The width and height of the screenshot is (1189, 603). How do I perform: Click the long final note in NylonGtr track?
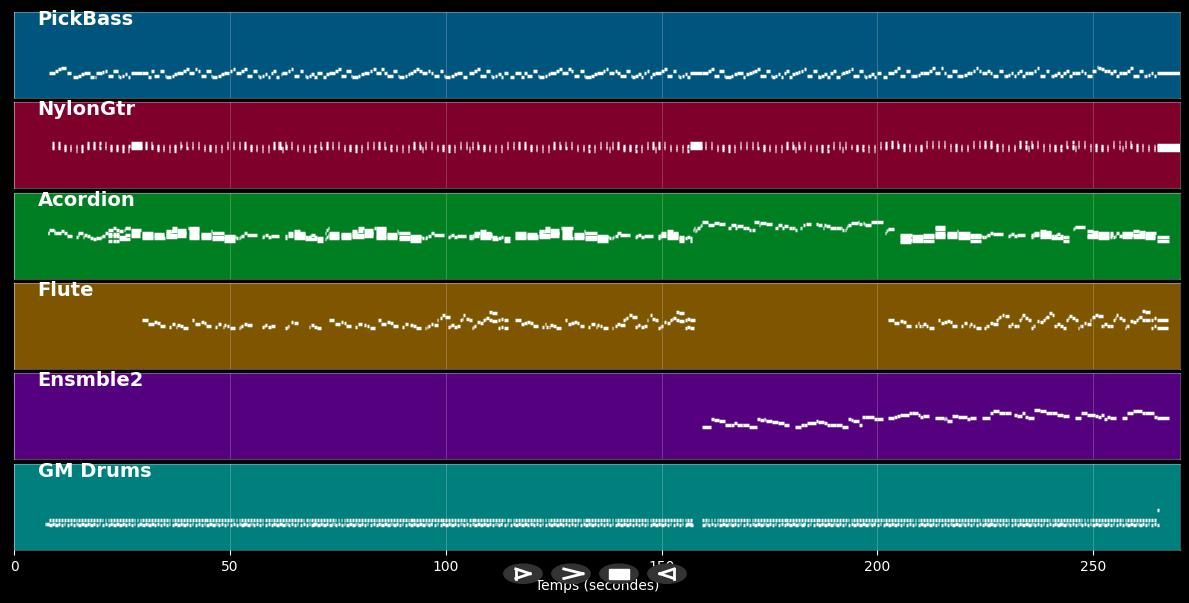point(1168,148)
